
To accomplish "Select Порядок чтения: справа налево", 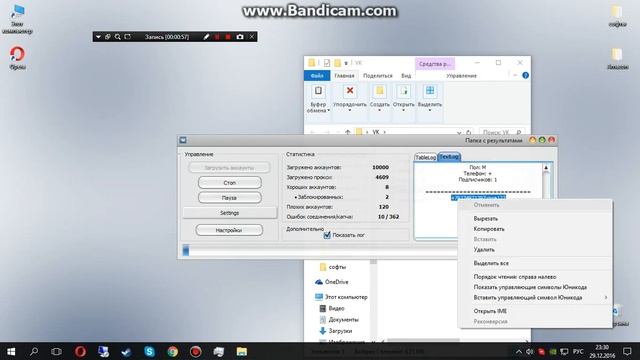I will pyautogui.click(x=515, y=277).
